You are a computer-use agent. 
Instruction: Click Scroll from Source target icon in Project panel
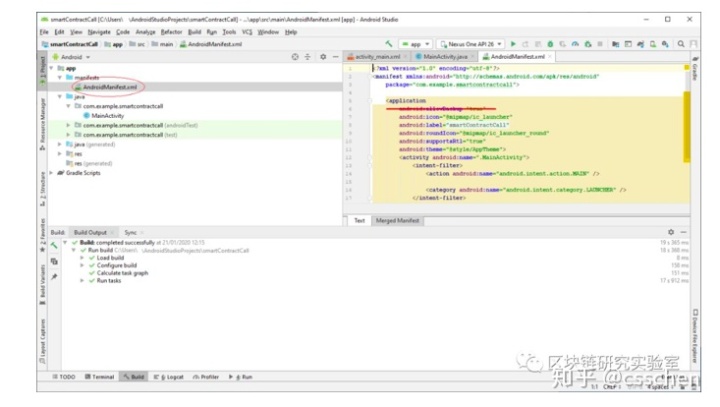click(x=295, y=57)
